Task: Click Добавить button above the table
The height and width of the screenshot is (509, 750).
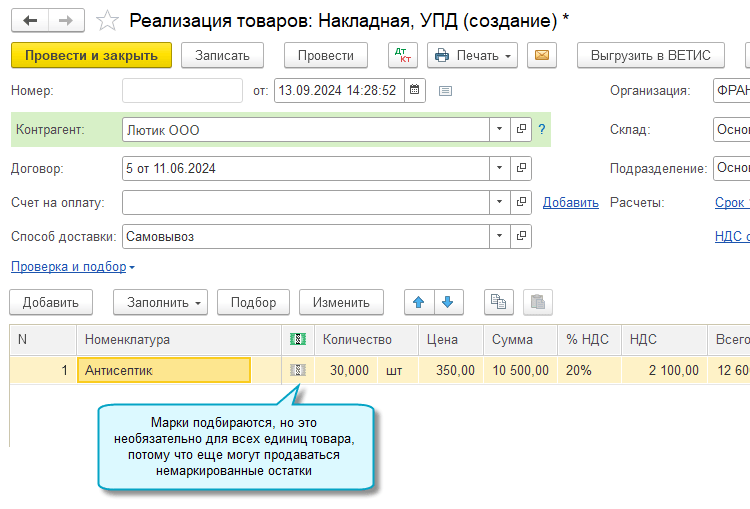Action: [51, 302]
